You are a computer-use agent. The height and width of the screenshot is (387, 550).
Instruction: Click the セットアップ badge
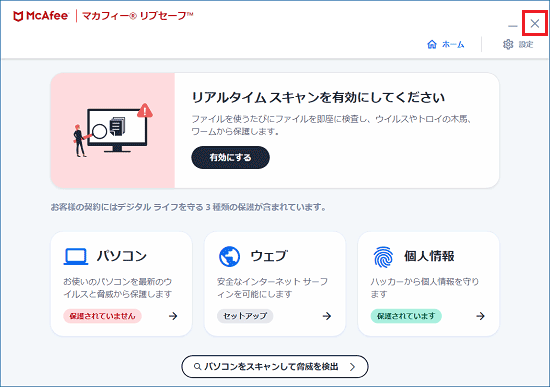(x=245, y=316)
